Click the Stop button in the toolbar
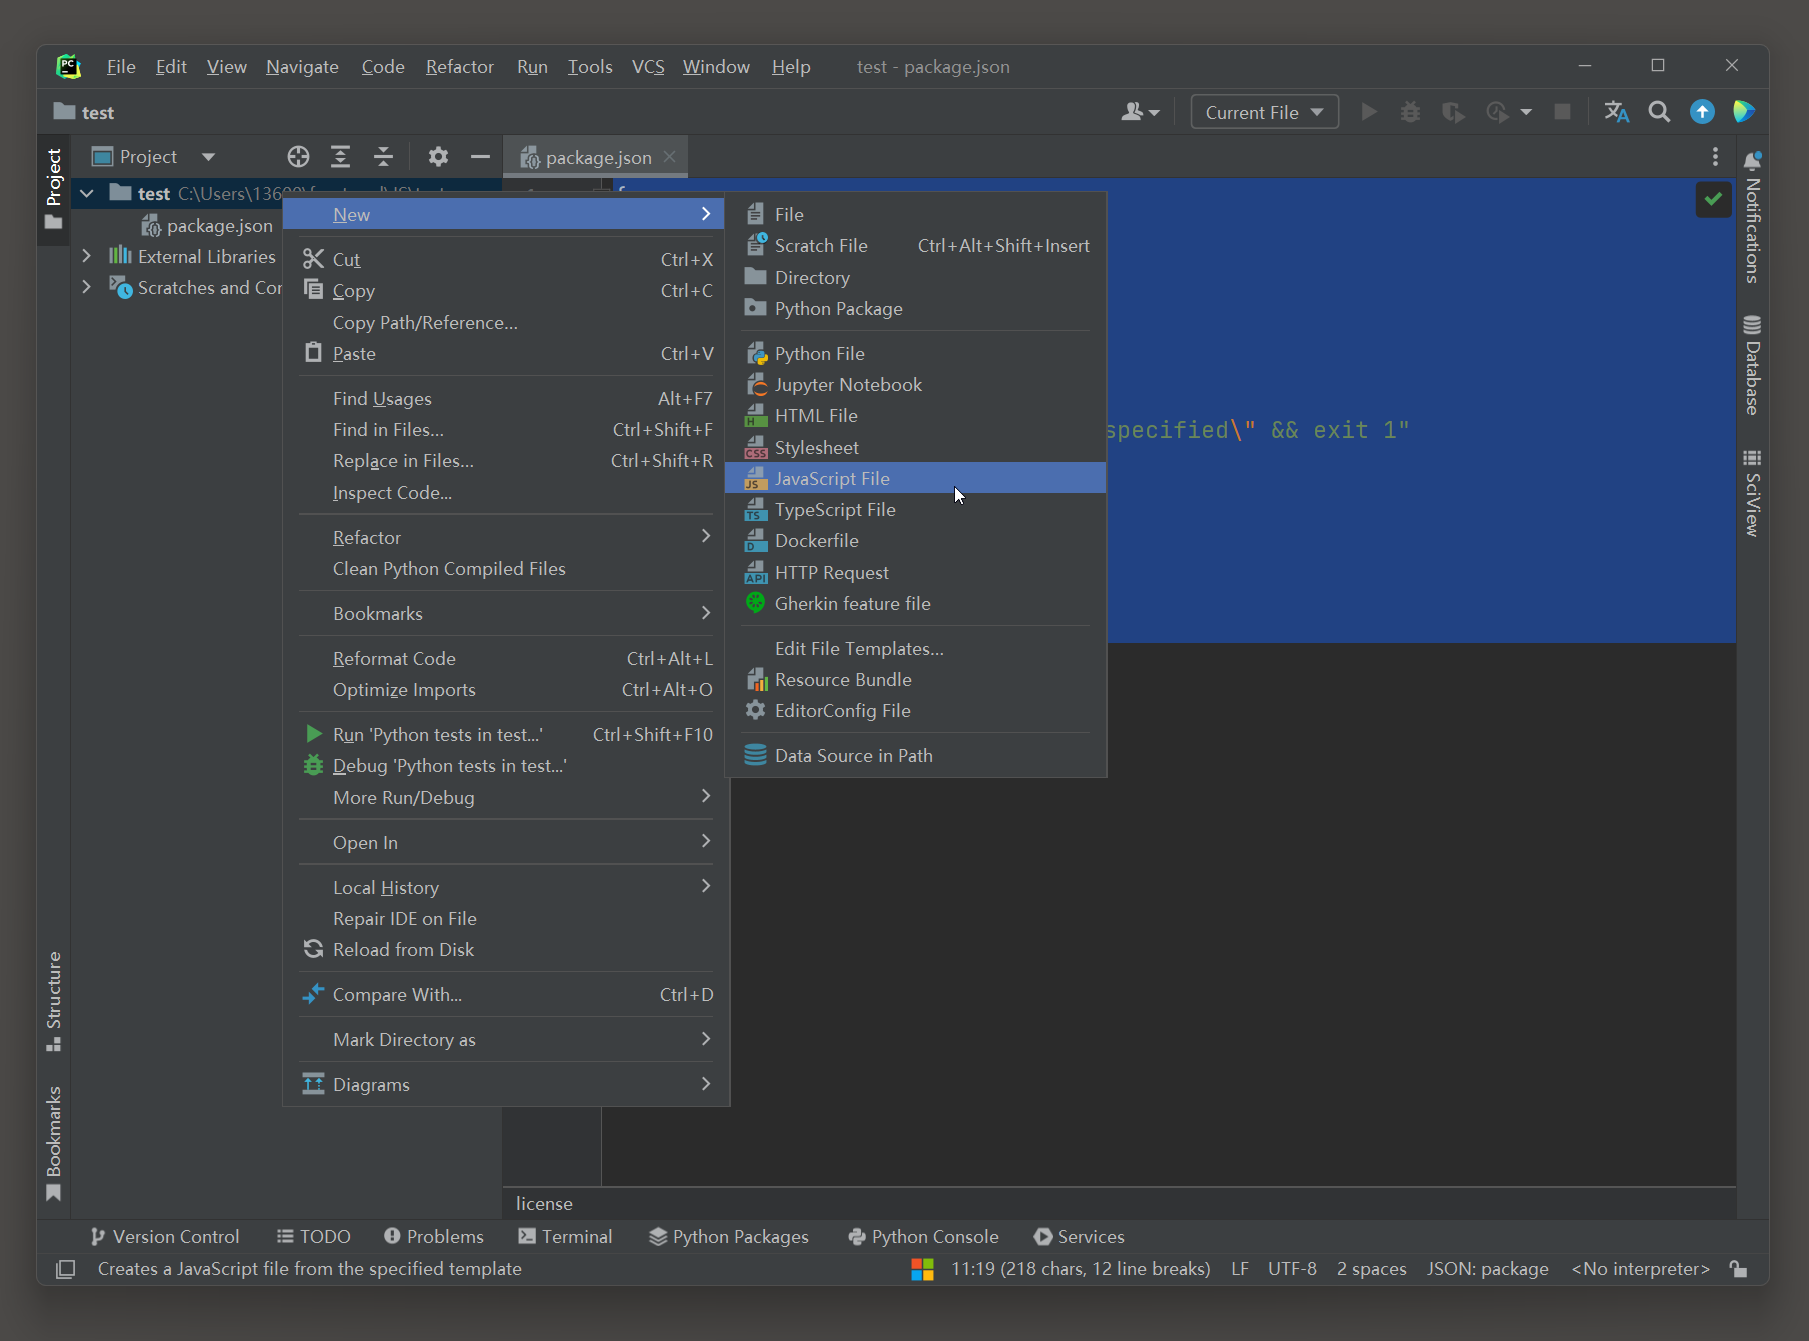 point(1562,112)
